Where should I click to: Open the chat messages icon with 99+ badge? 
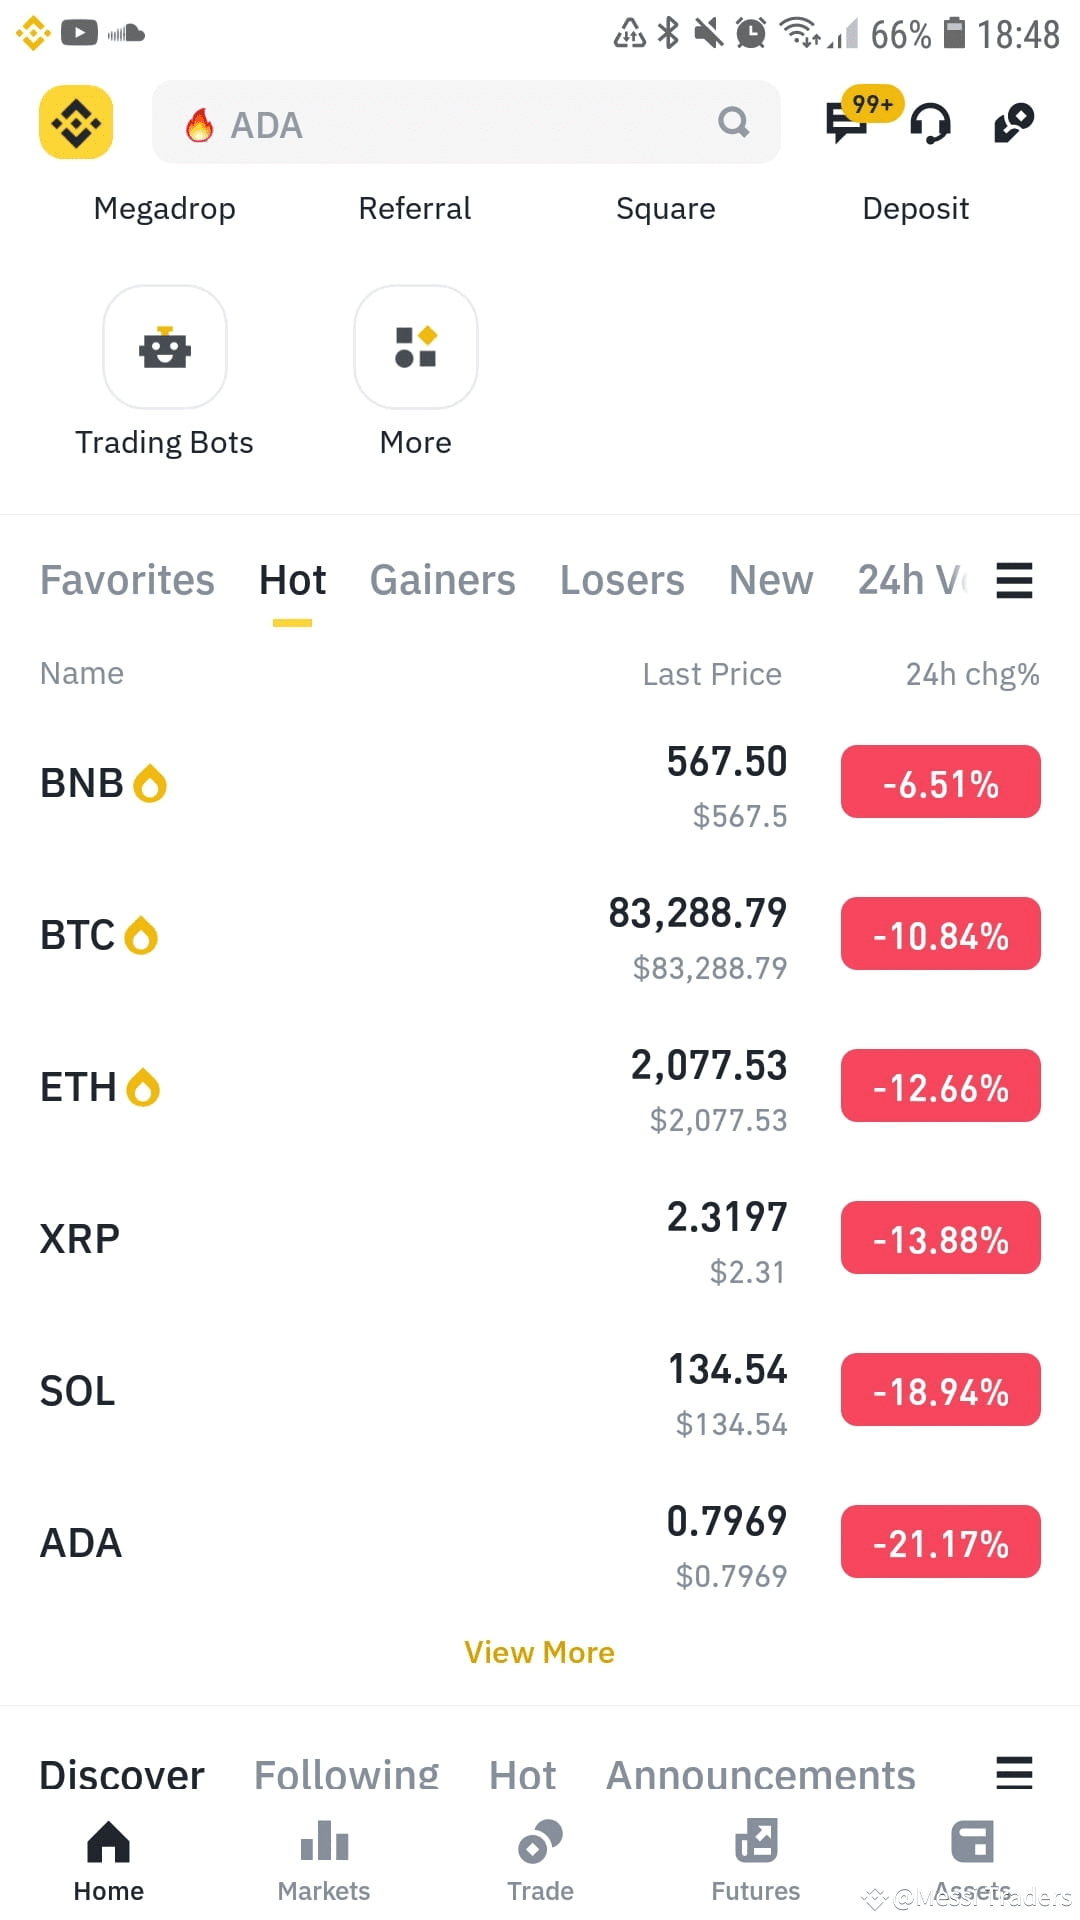pos(846,123)
